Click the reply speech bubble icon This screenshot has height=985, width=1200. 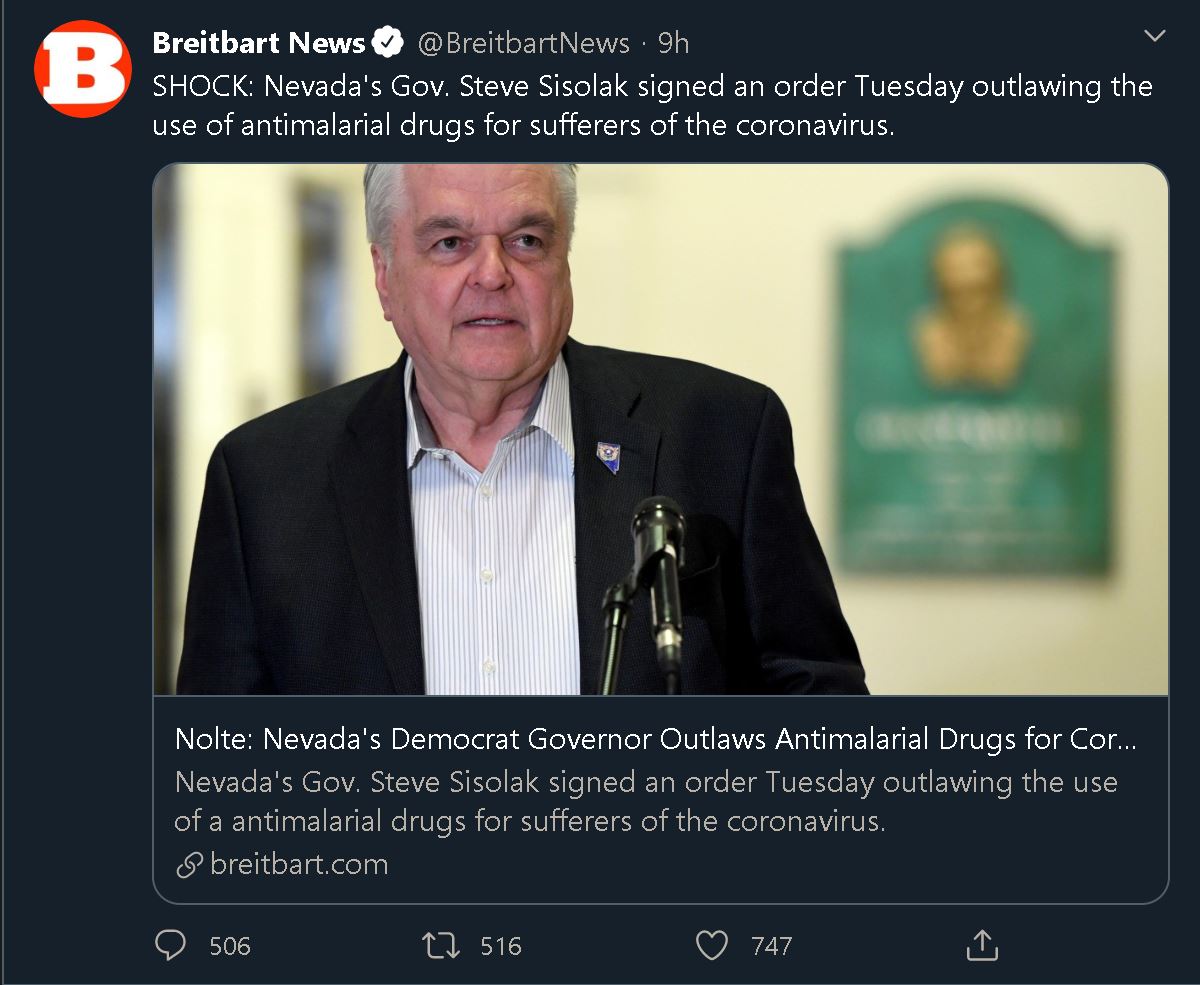pyautogui.click(x=172, y=946)
